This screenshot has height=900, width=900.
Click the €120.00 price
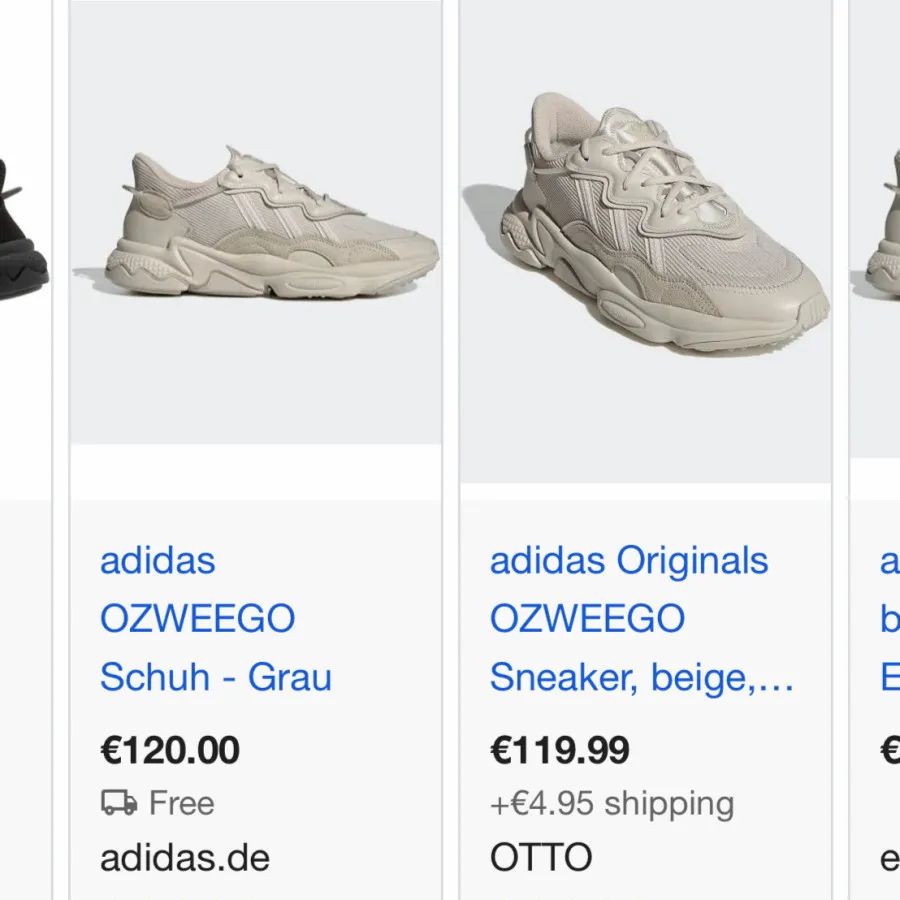170,750
